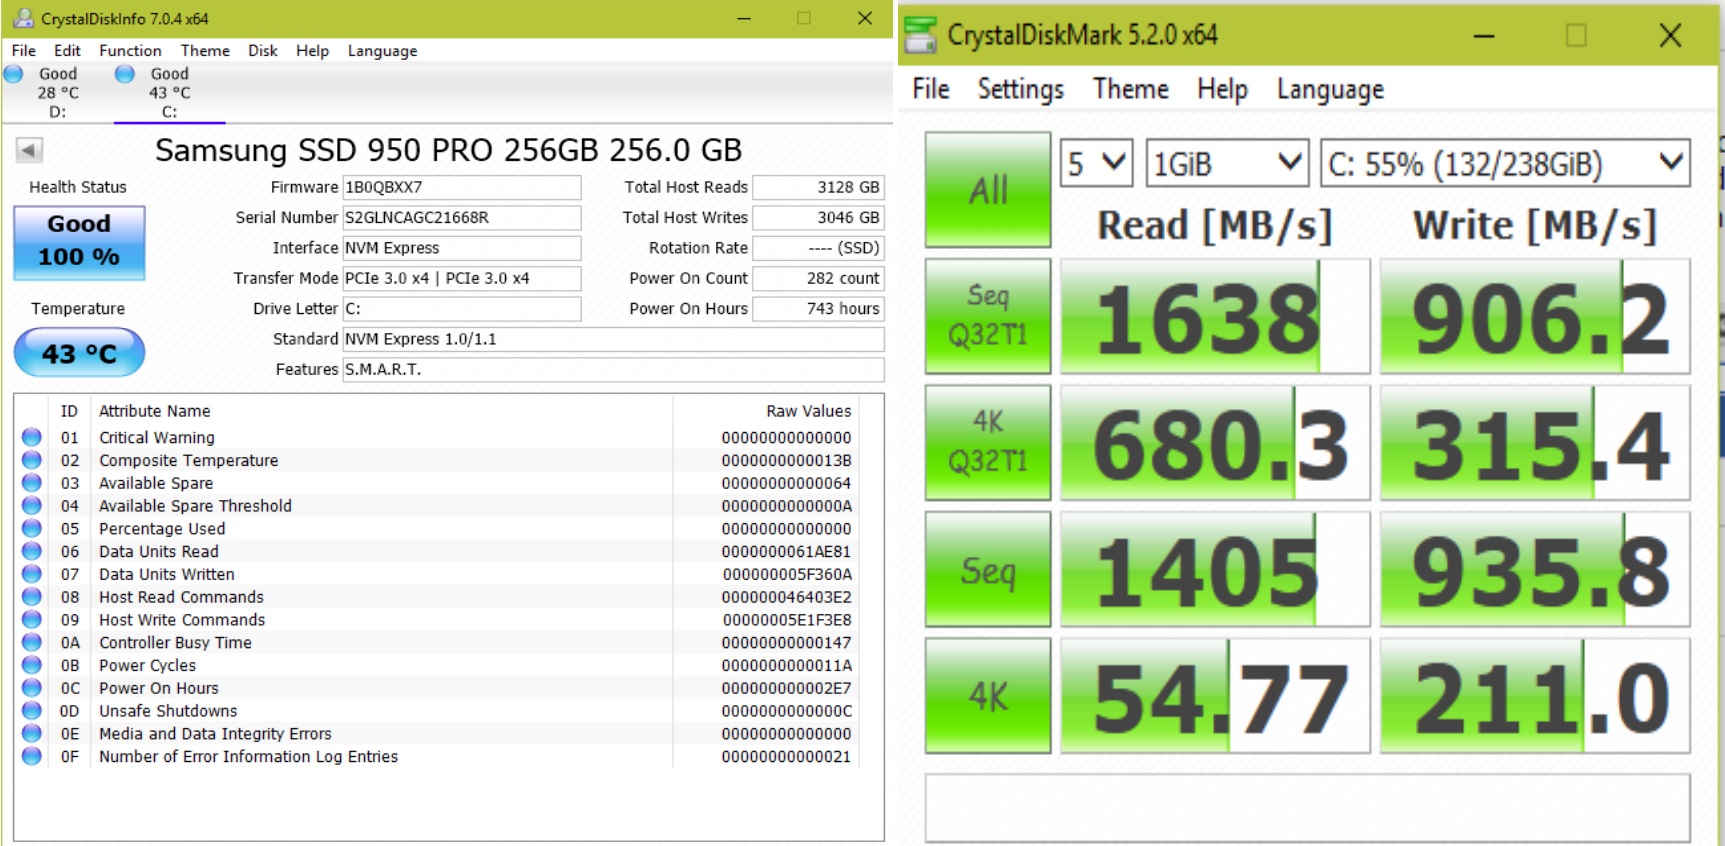Image resolution: width=1725 pixels, height=846 pixels.
Task: Open Language menu in CrystalDiskInfo
Action: [x=382, y=50]
